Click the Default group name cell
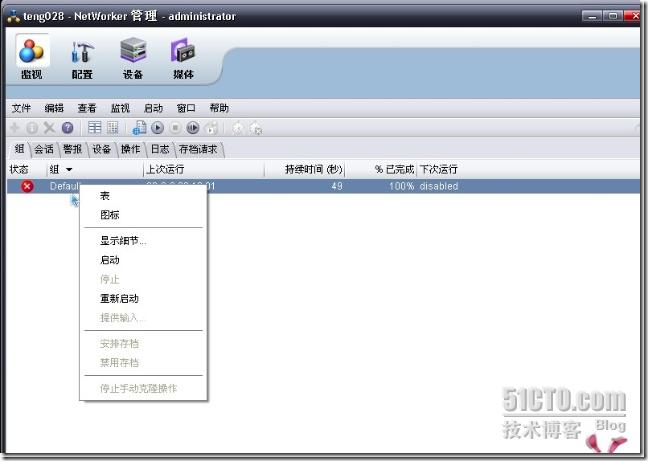Screen dimensions: 648x461 click(x=64, y=186)
